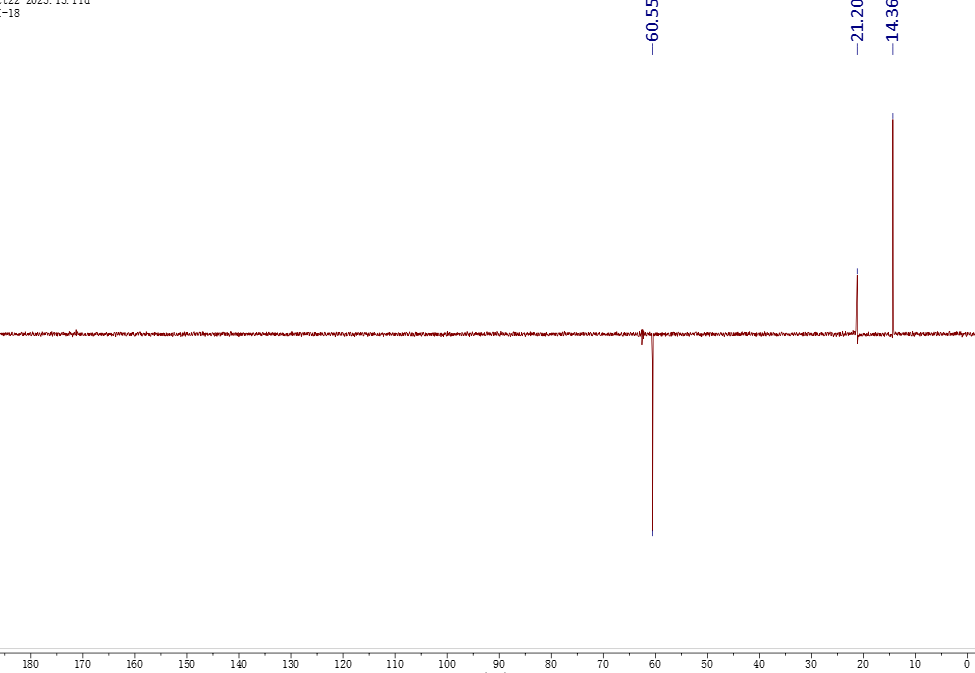Select the 40 axis tick label
Image resolution: width=975 pixels, height=673 pixels.
tap(759, 664)
